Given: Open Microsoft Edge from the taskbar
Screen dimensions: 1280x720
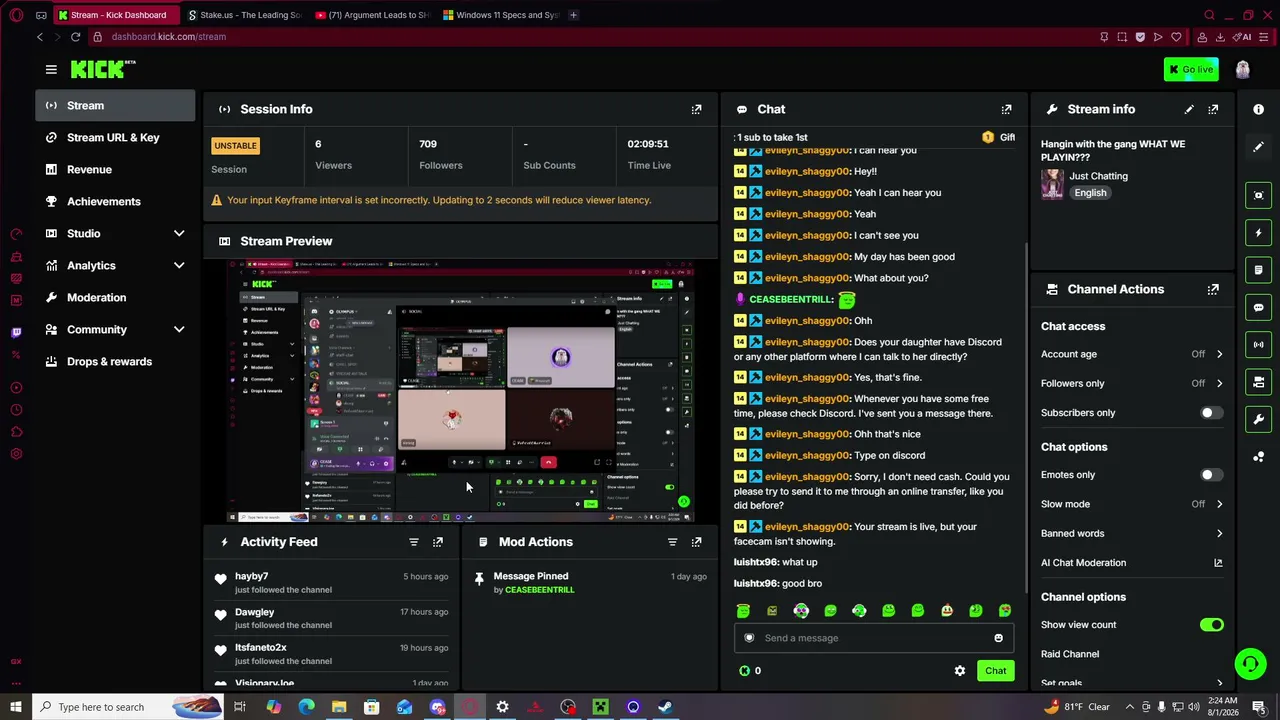Looking at the screenshot, I should 306,707.
